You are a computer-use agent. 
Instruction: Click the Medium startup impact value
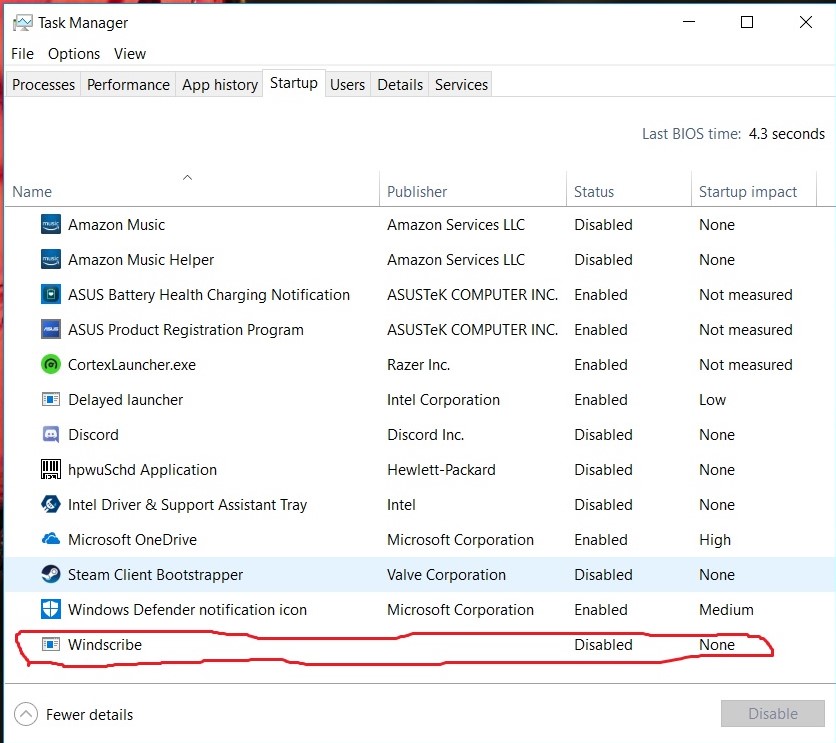tap(726, 609)
